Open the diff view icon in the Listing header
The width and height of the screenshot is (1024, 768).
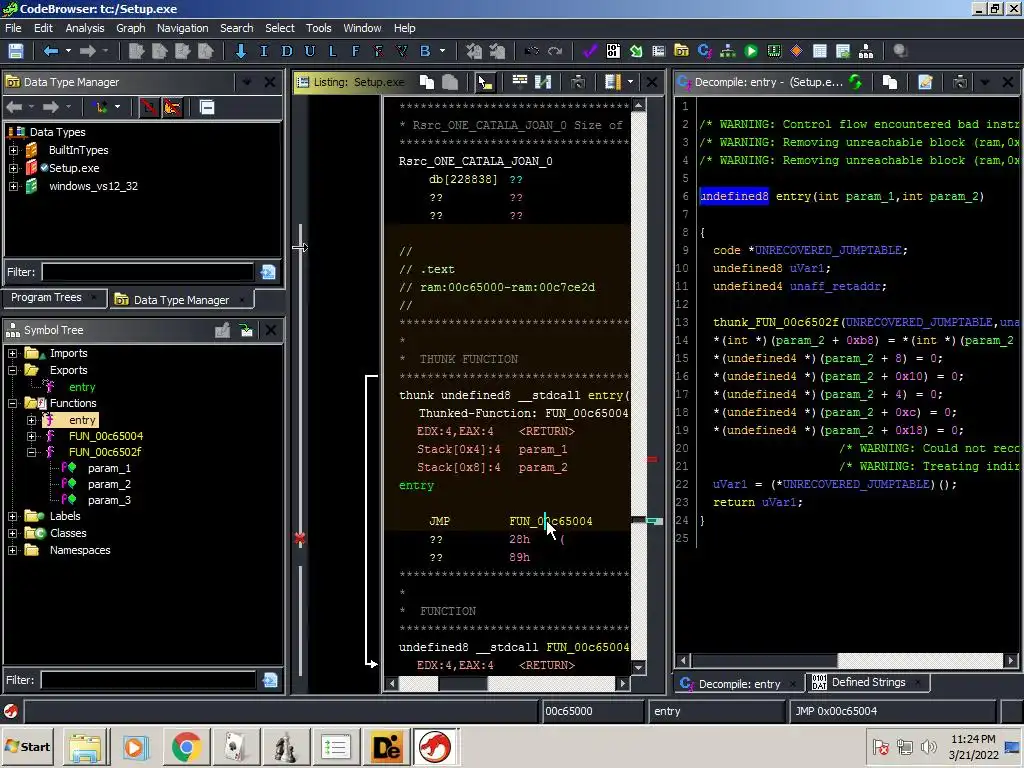point(543,82)
